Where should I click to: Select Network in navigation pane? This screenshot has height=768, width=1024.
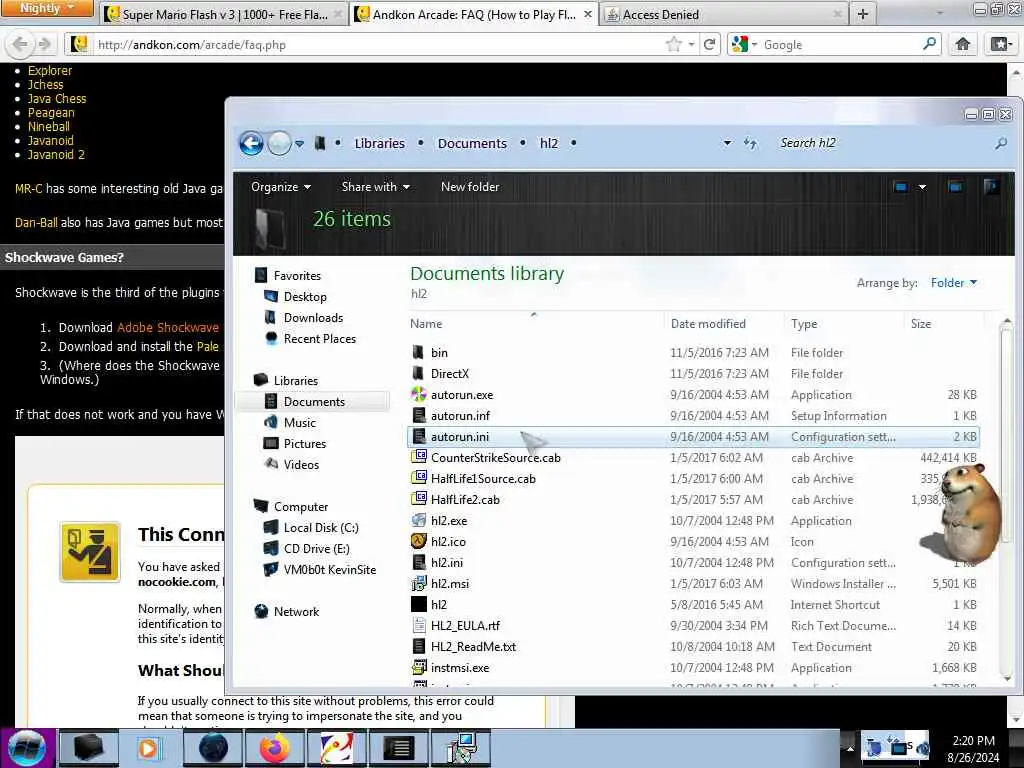point(296,611)
